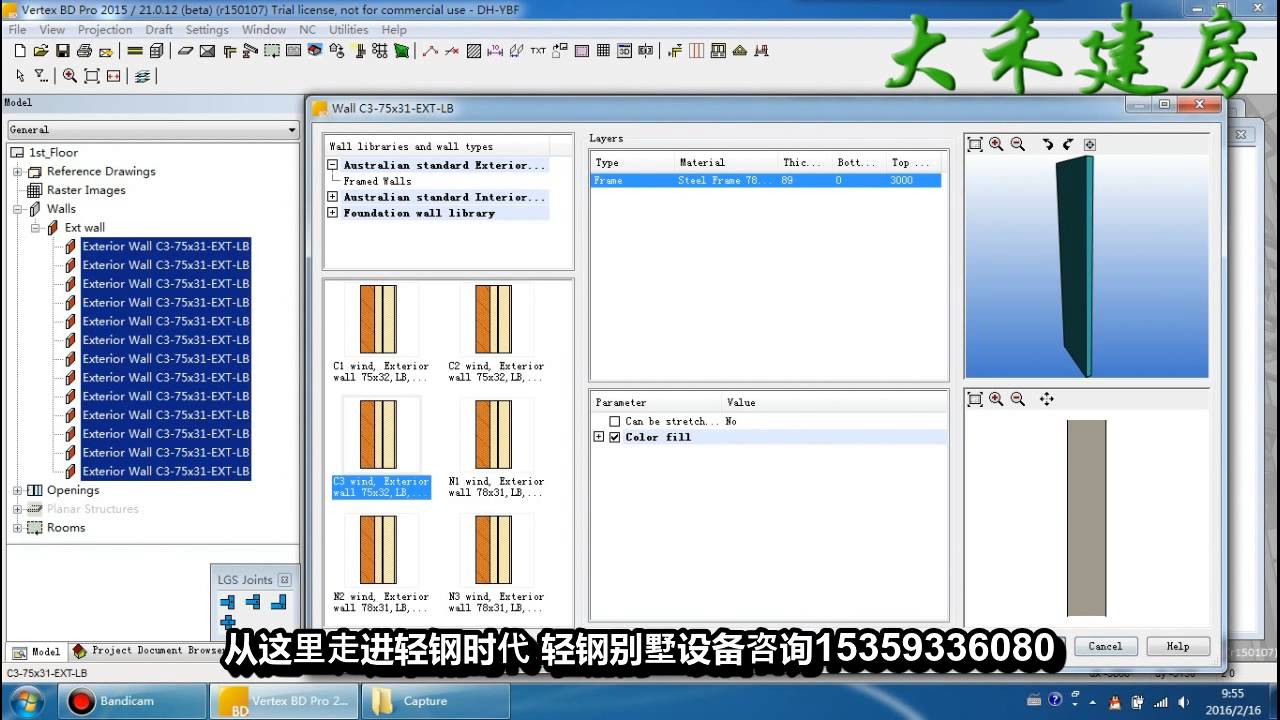
Task: Zoom out on the 3D wall preview
Action: pyautogui.click(x=1018, y=144)
